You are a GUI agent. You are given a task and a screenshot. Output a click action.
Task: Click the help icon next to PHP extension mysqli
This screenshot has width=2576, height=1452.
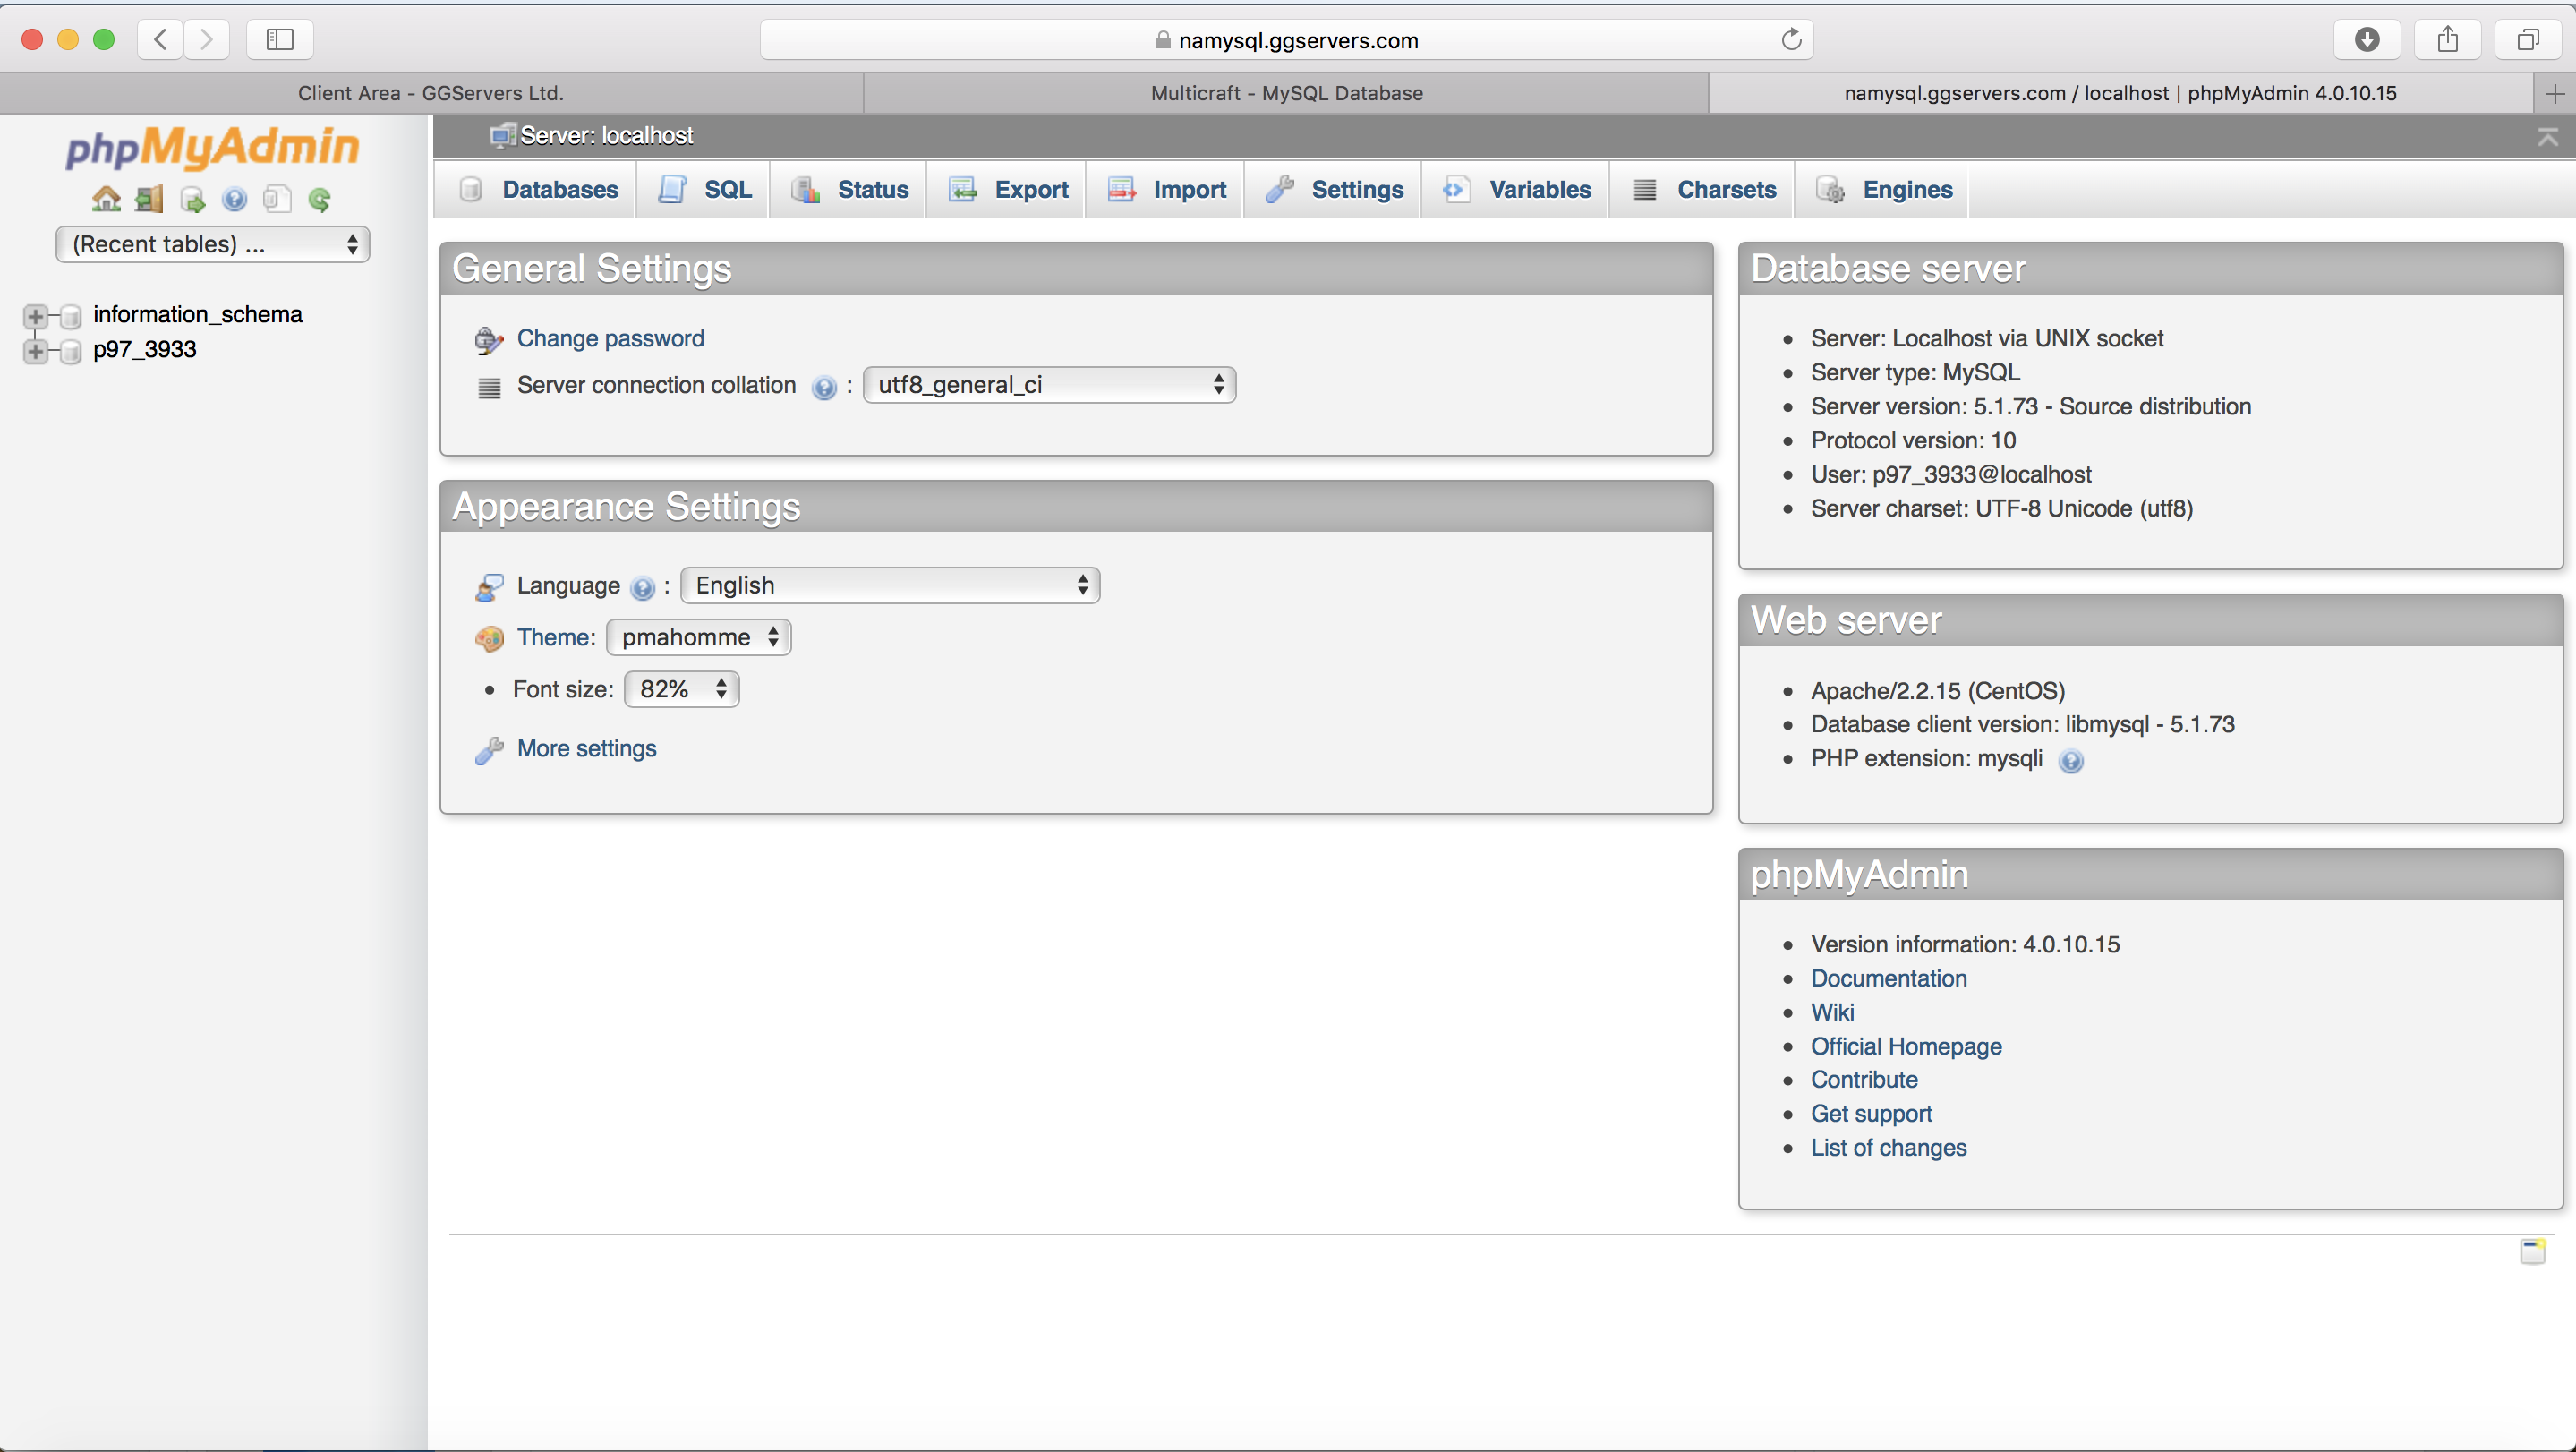(x=2071, y=761)
